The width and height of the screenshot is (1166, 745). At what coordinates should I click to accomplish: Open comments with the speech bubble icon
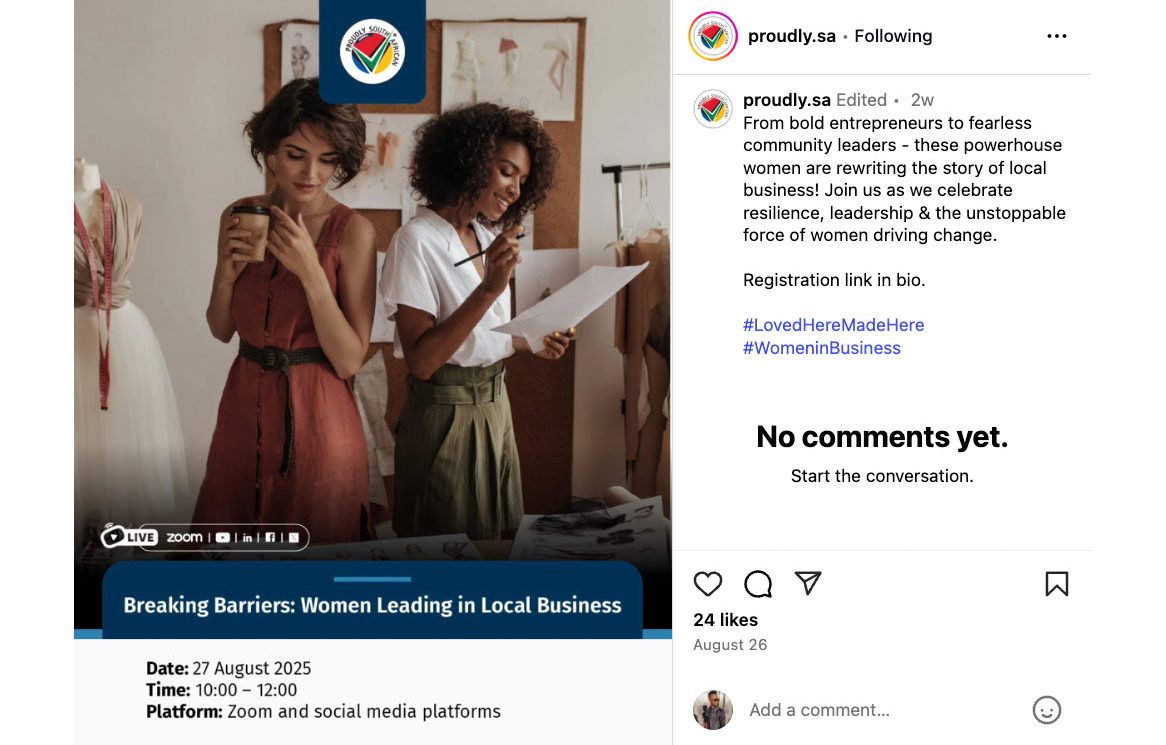tap(758, 584)
